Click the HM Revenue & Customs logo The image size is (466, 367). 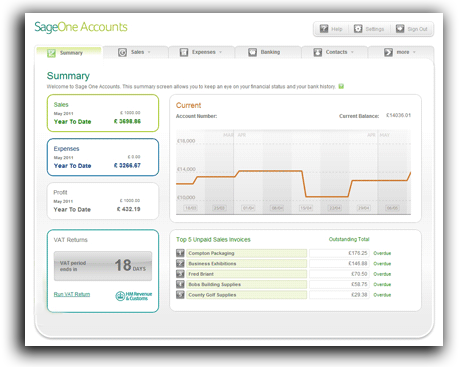134,296
